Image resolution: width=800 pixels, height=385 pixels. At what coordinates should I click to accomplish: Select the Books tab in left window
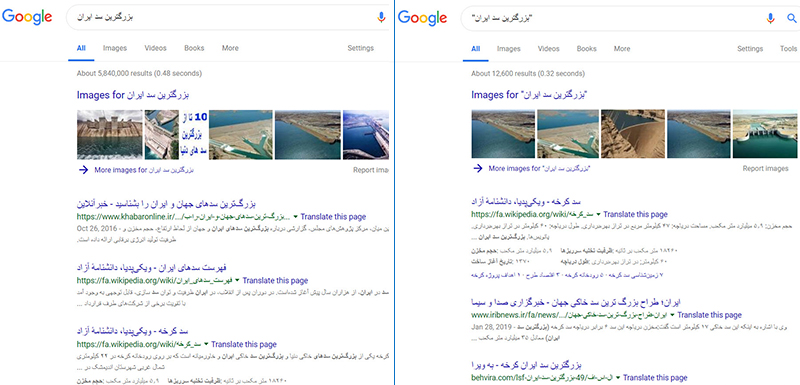[194, 48]
